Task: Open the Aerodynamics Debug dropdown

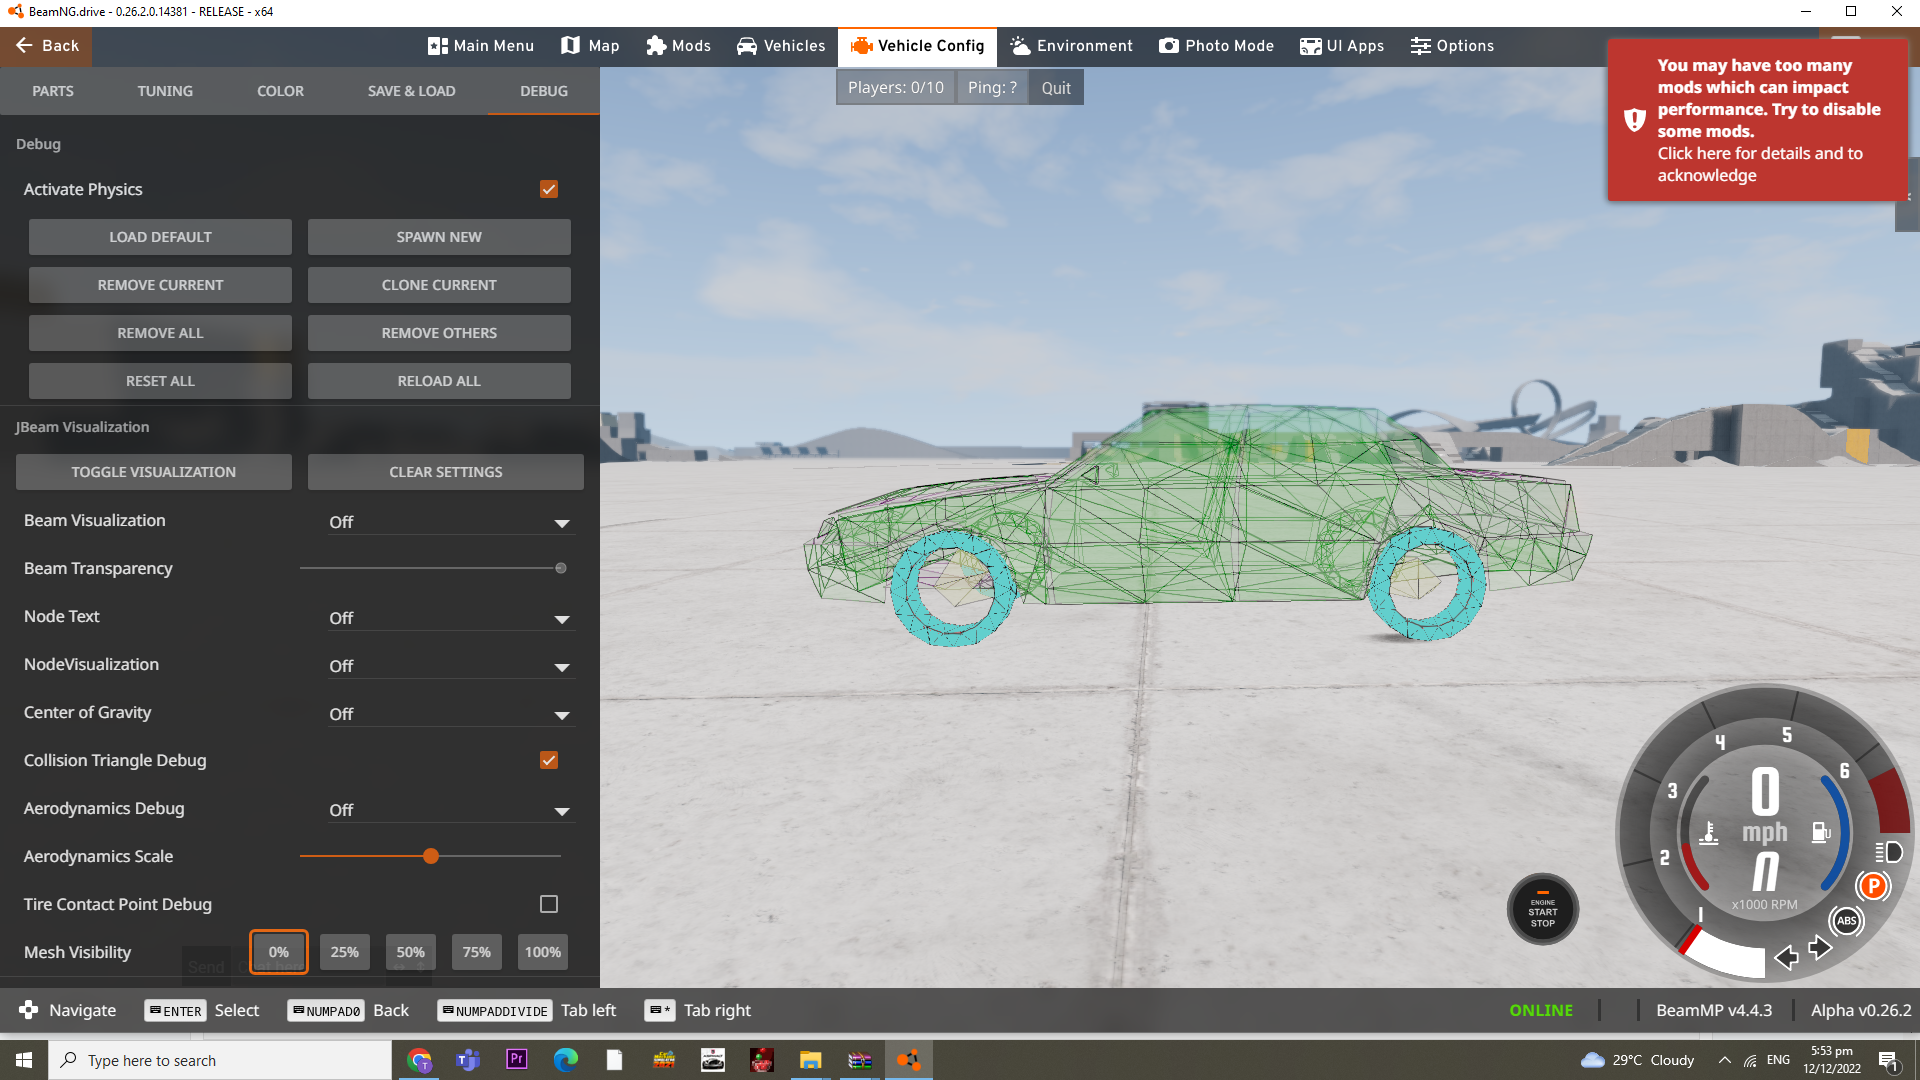Action: pyautogui.click(x=450, y=811)
